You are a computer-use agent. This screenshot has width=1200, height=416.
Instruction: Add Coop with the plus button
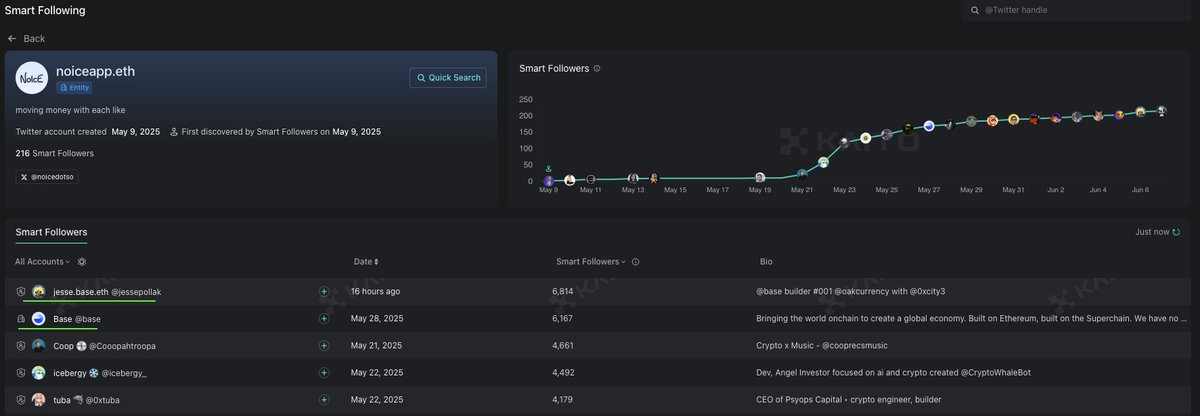324,345
